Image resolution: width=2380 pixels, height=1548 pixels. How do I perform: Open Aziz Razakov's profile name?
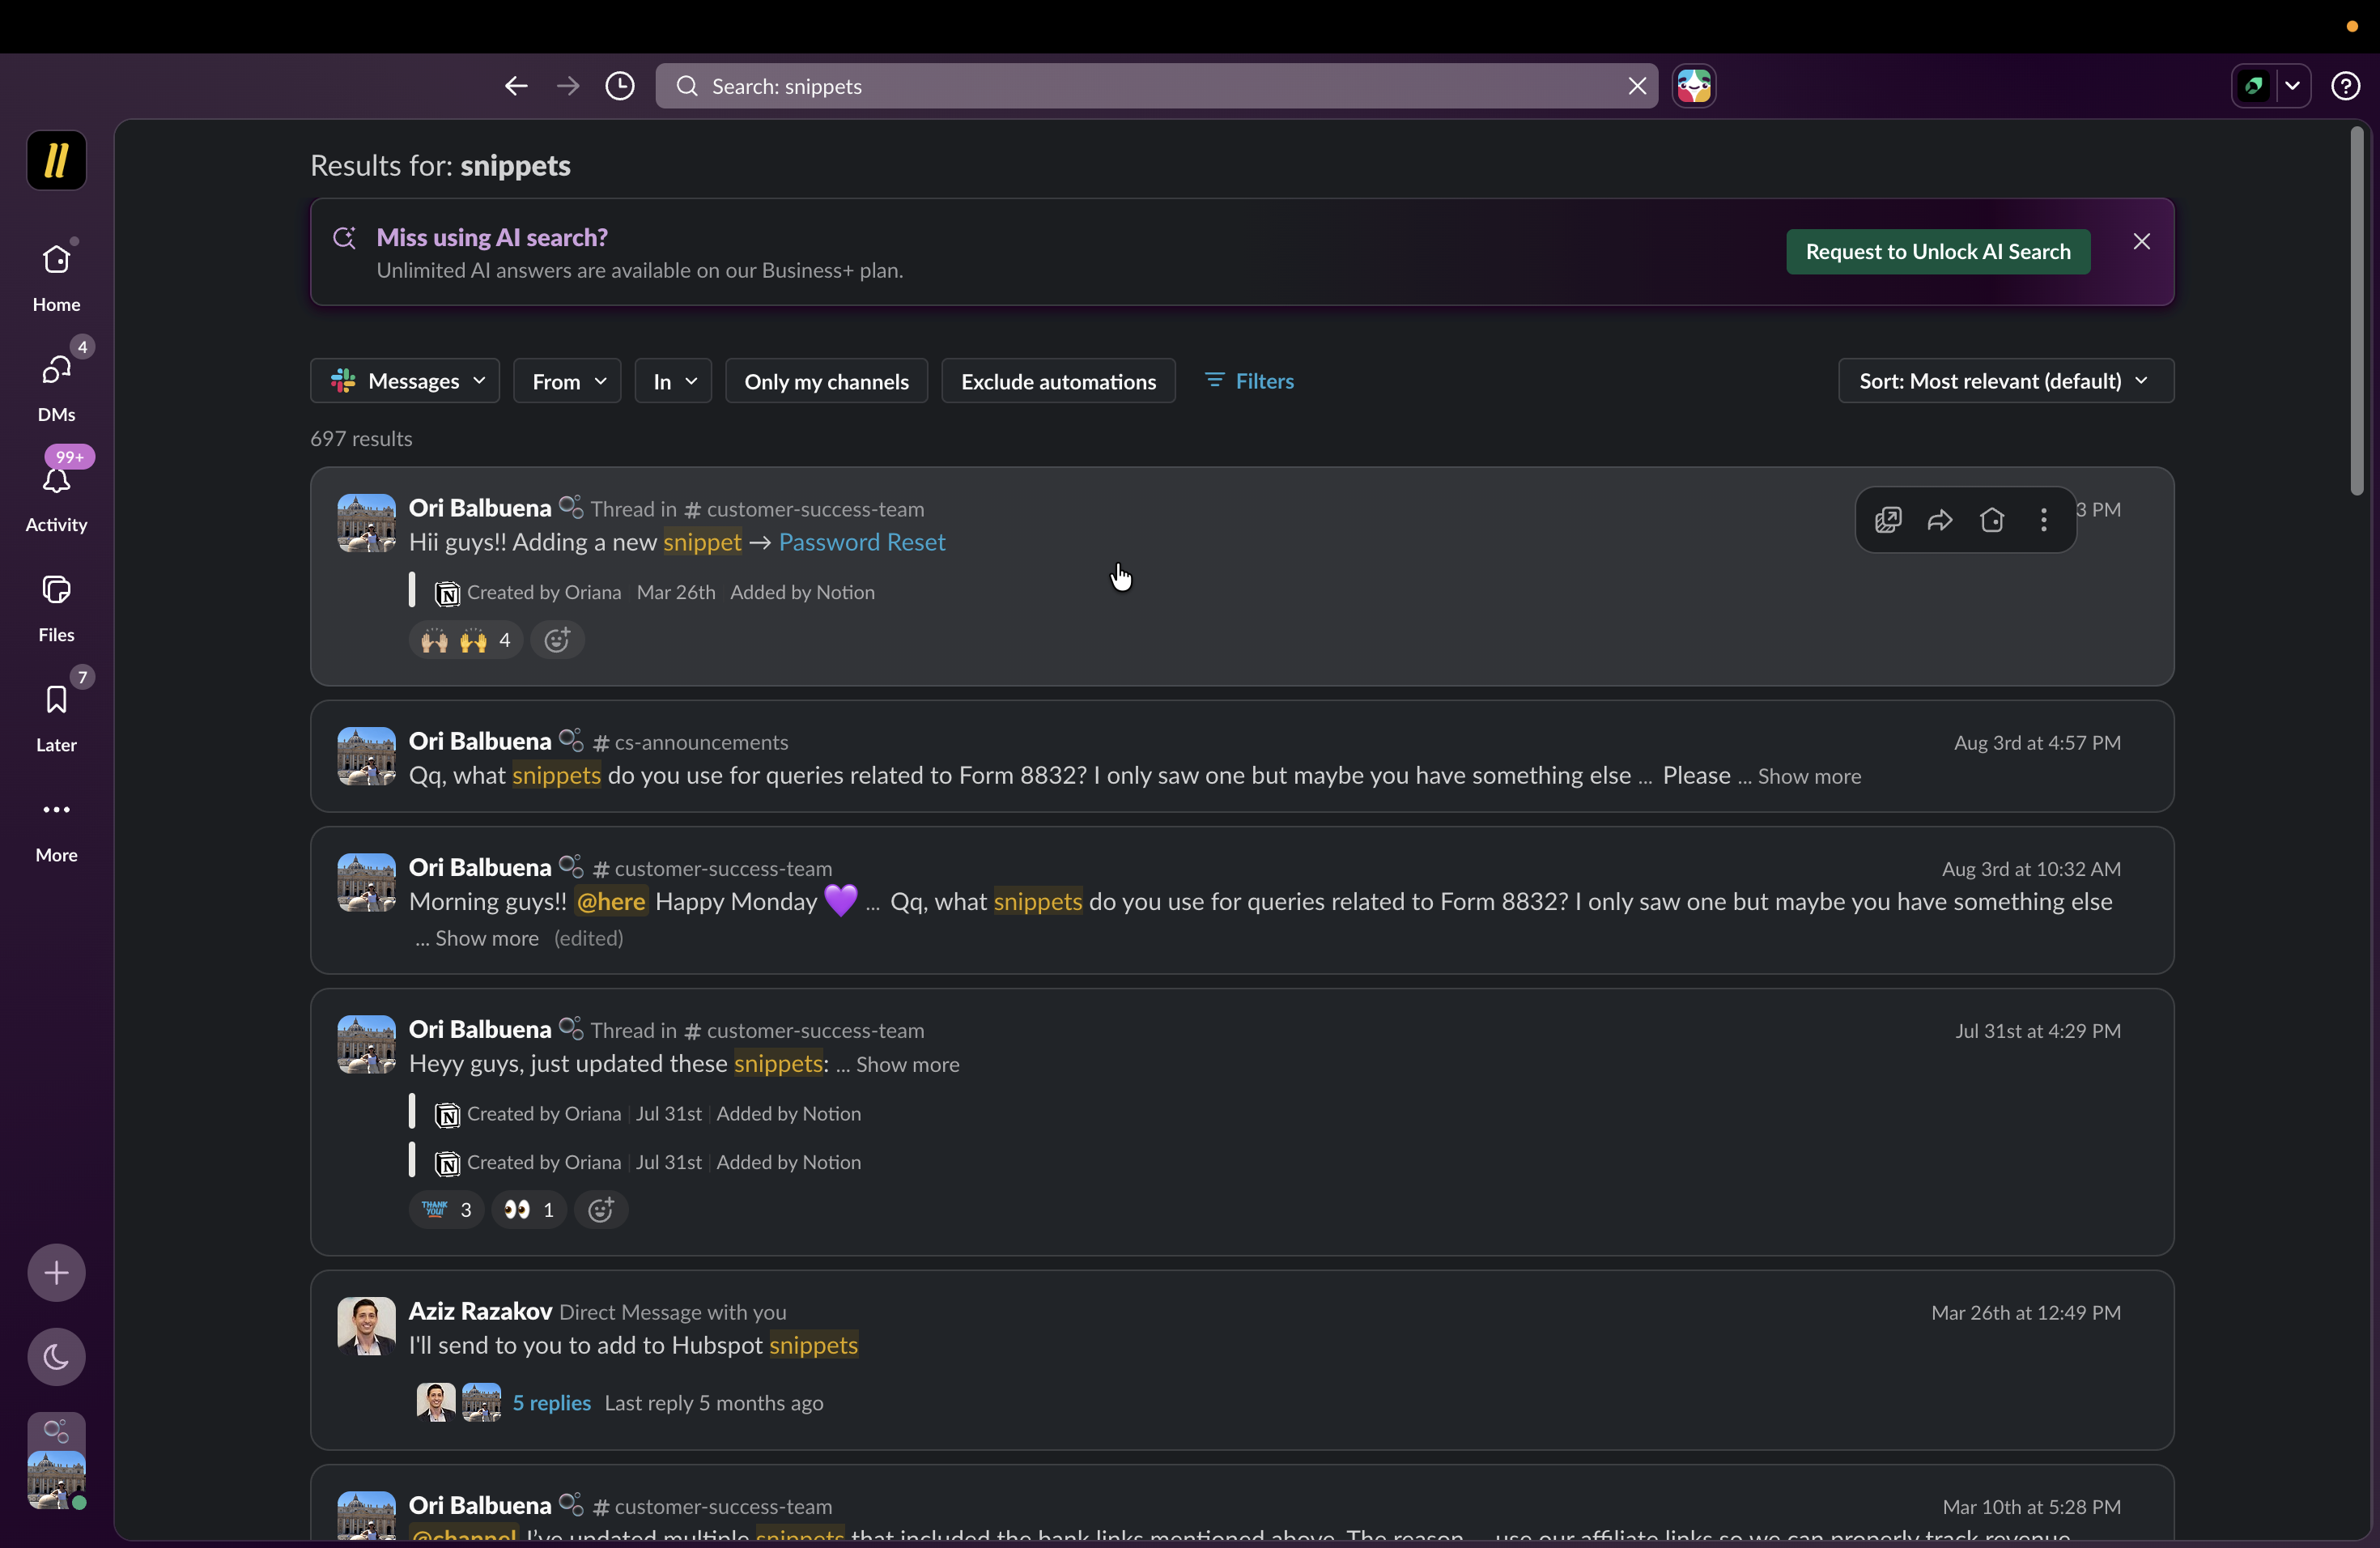(x=480, y=1311)
